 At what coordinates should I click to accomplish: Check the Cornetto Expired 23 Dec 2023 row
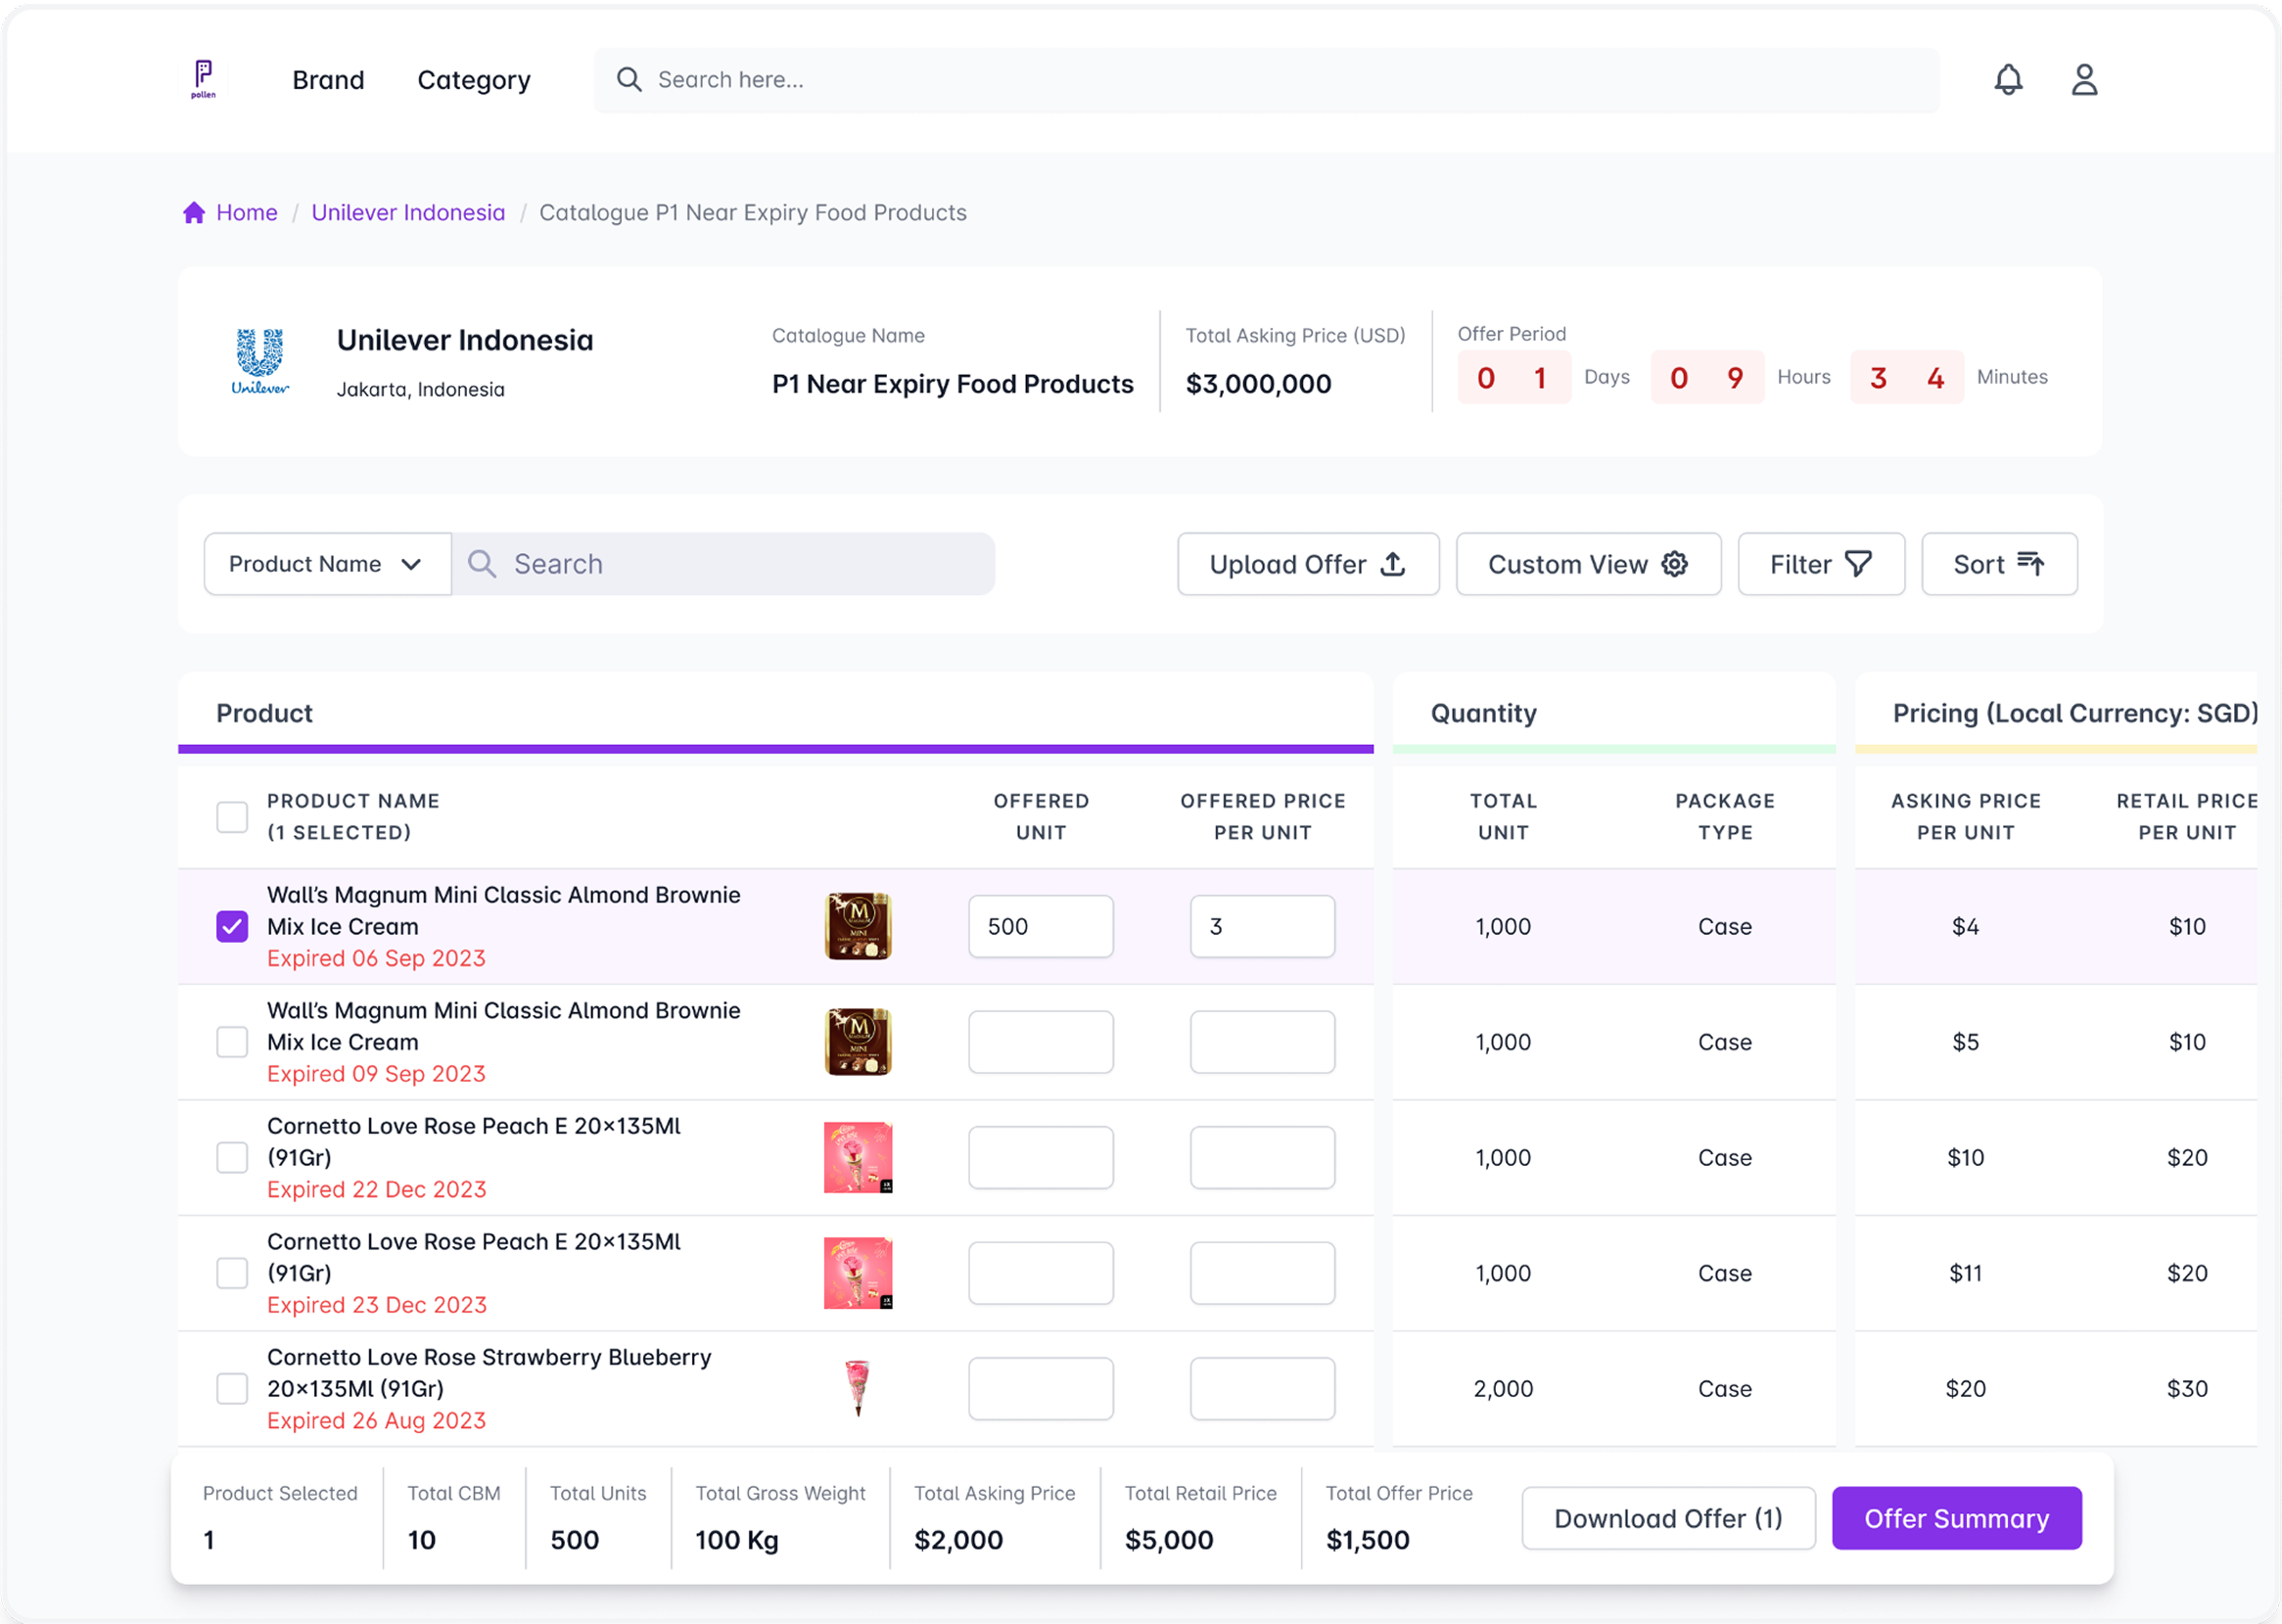(232, 1273)
